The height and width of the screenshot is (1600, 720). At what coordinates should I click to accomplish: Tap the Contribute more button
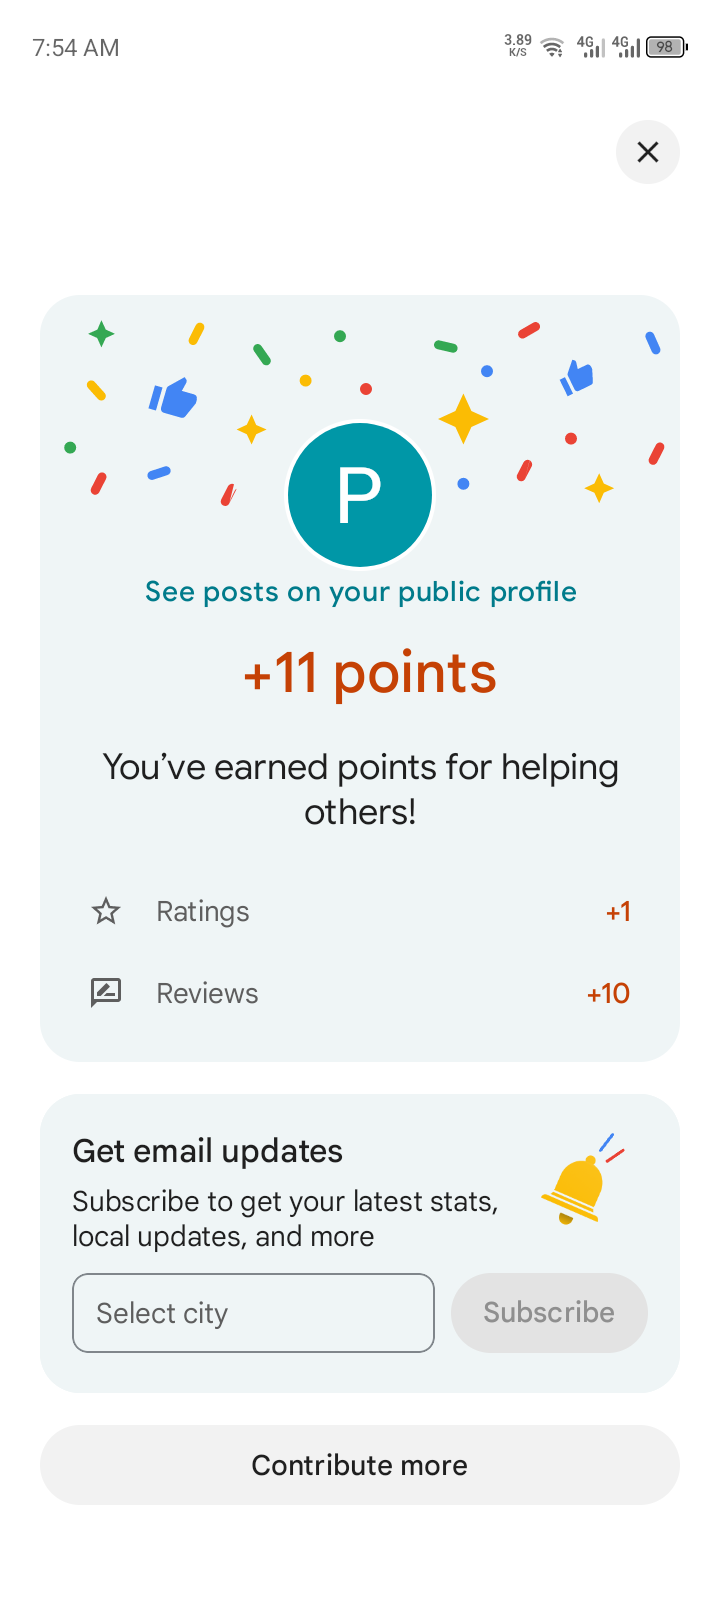coord(360,1465)
